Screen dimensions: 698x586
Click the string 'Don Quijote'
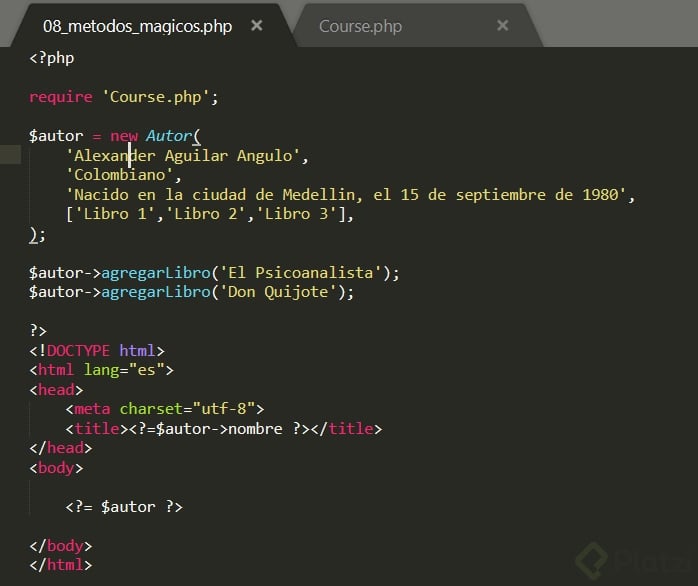[x=278, y=292]
